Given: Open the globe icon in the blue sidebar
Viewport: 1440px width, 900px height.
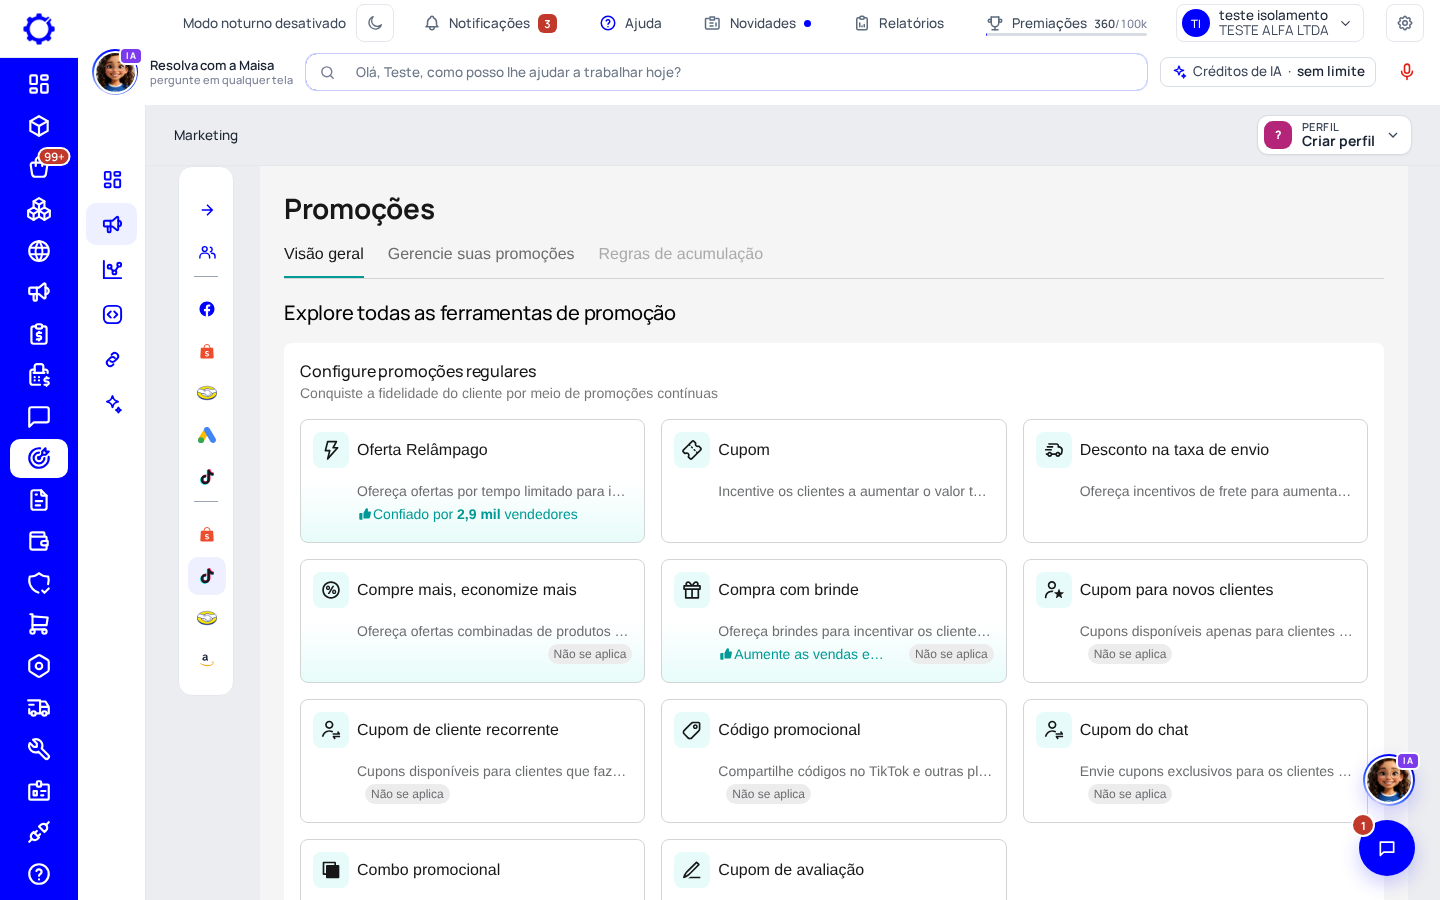Looking at the screenshot, I should point(39,251).
